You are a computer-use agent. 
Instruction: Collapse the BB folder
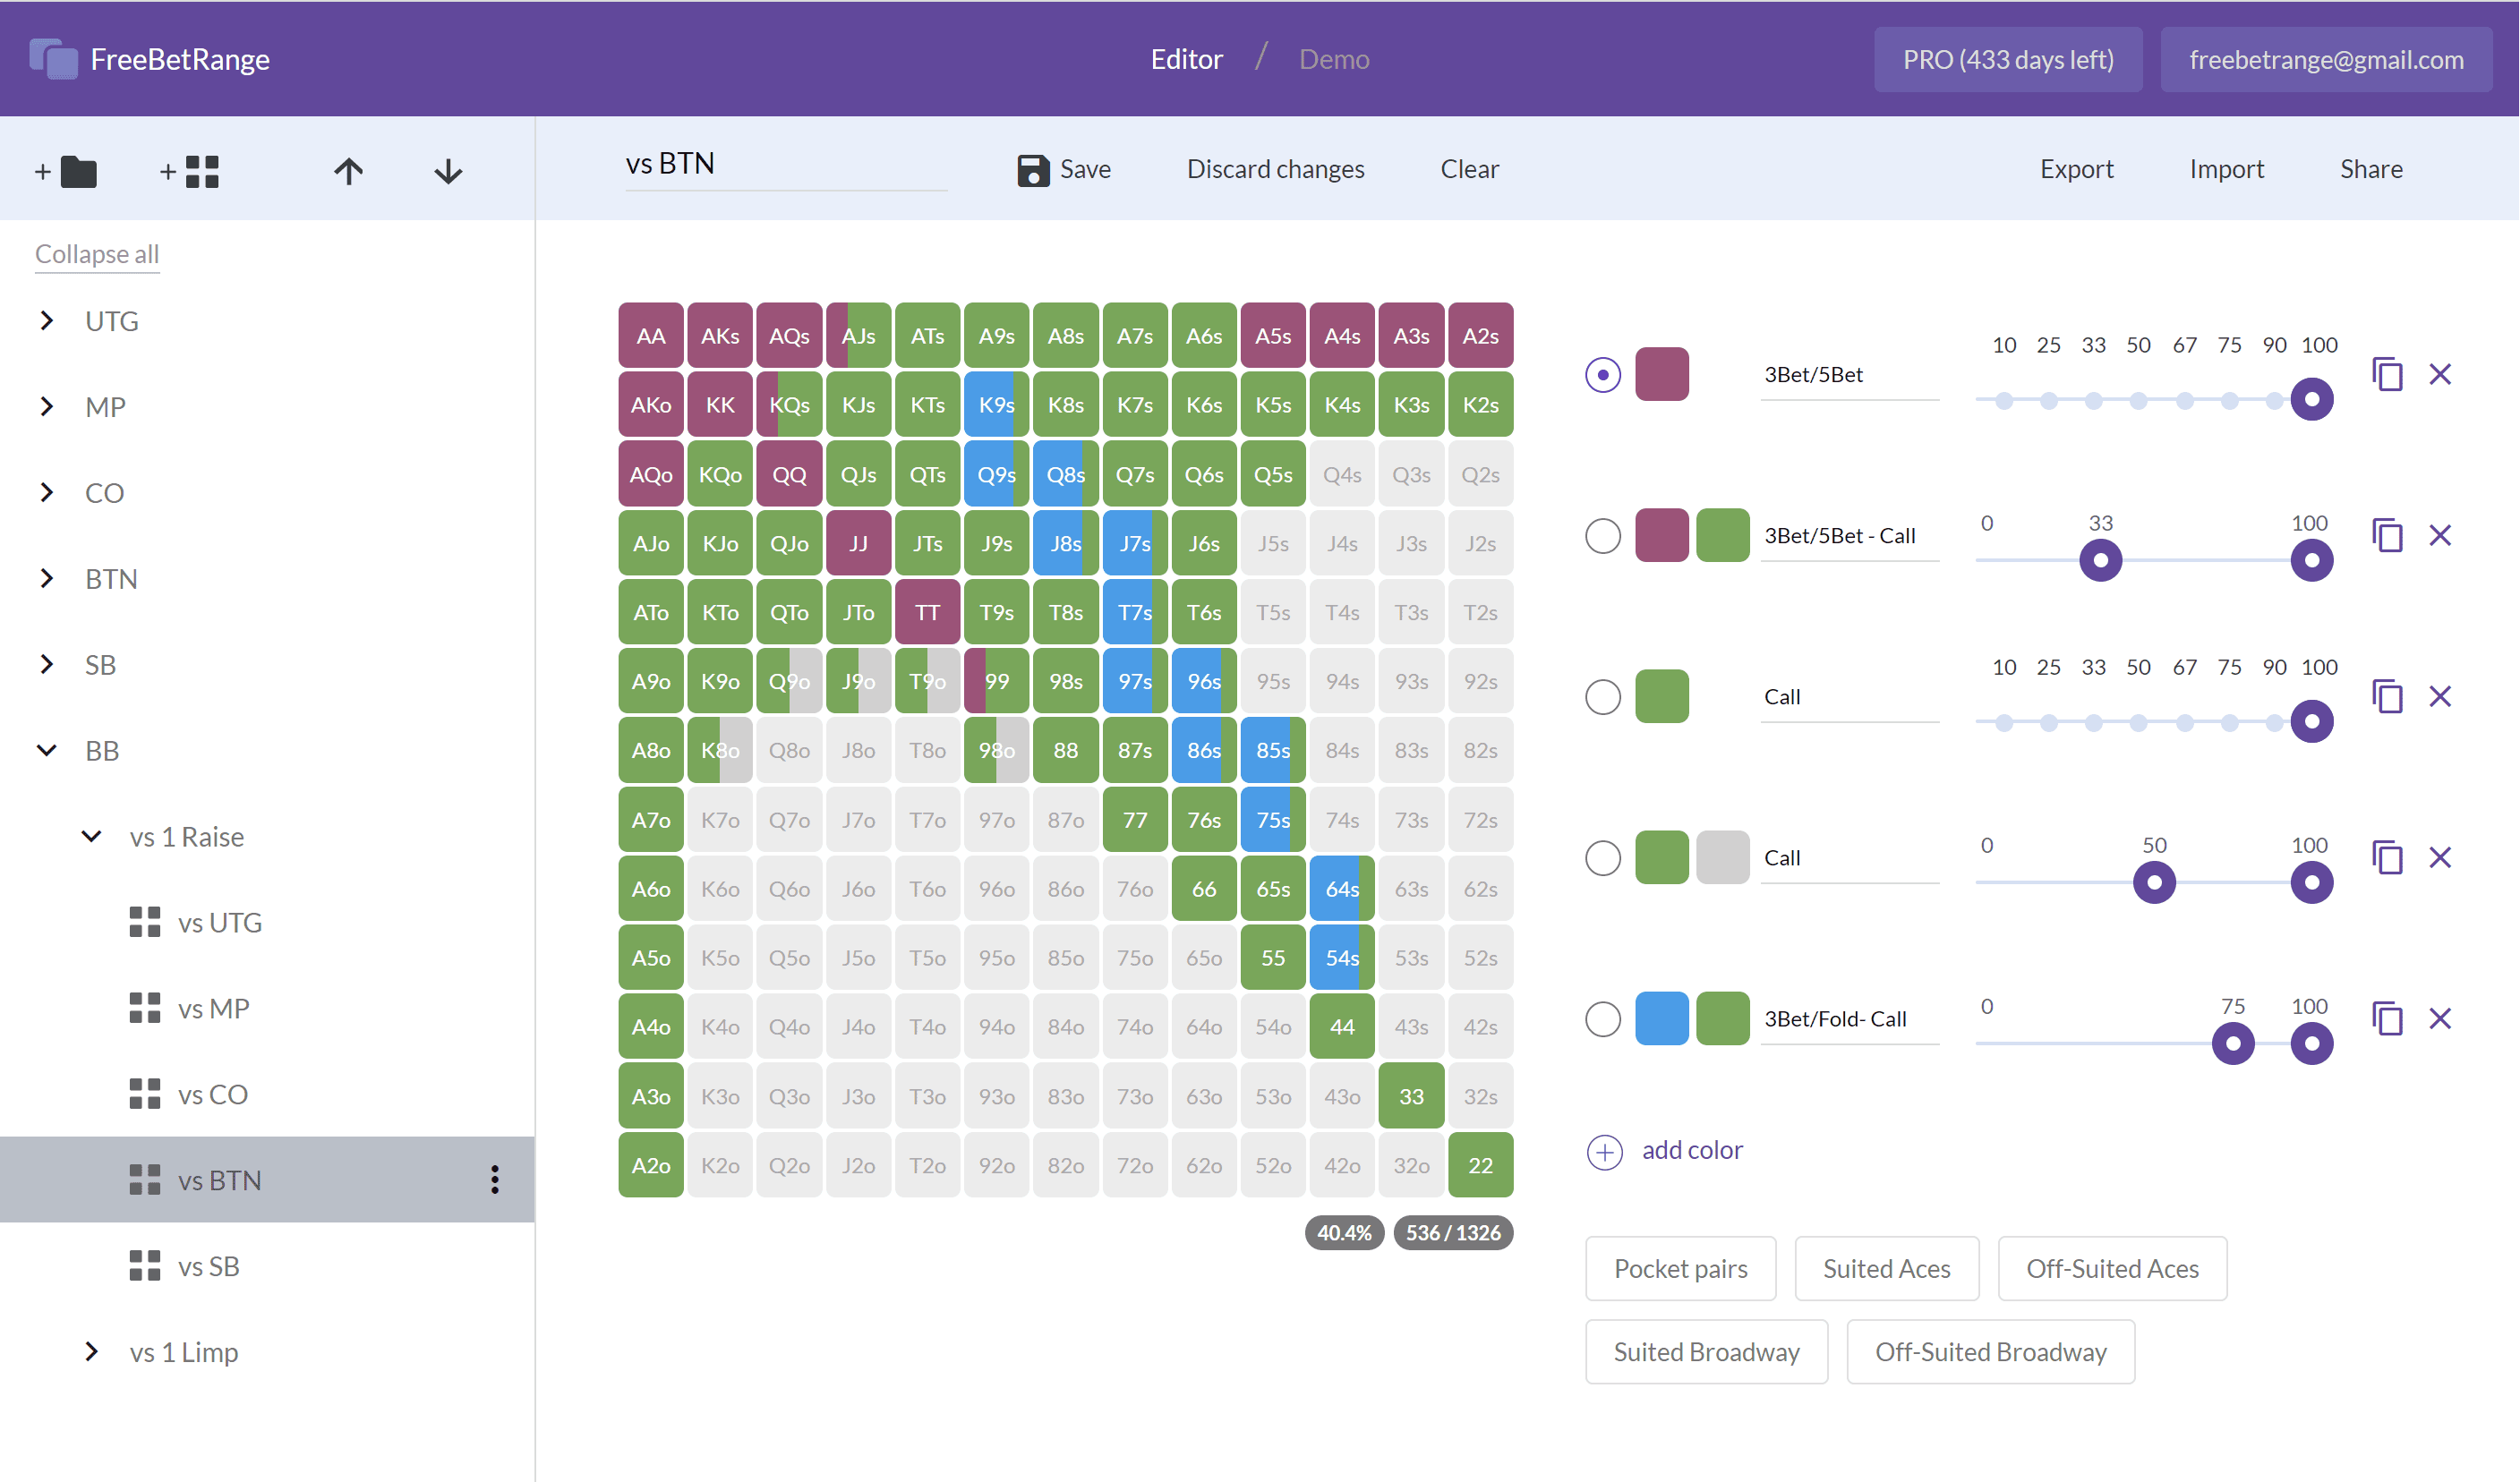(x=47, y=750)
